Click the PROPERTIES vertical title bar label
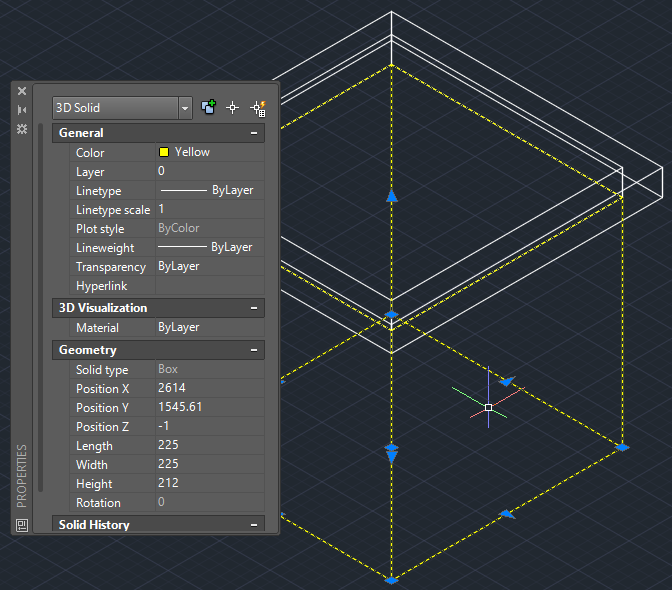The image size is (672, 590). point(22,476)
